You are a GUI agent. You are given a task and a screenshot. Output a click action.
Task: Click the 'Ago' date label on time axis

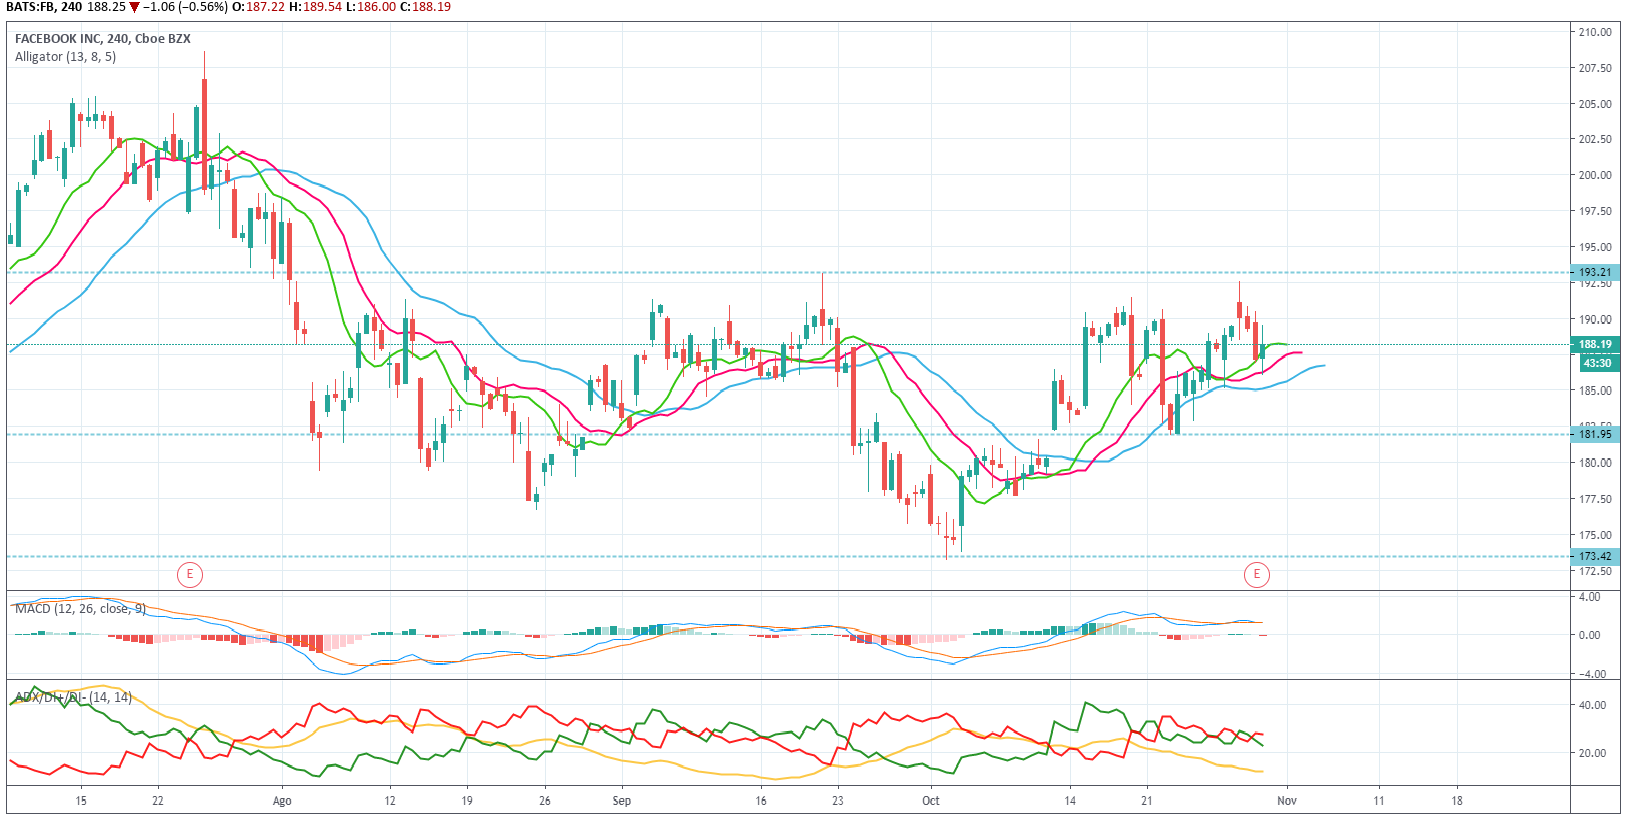pyautogui.click(x=282, y=801)
